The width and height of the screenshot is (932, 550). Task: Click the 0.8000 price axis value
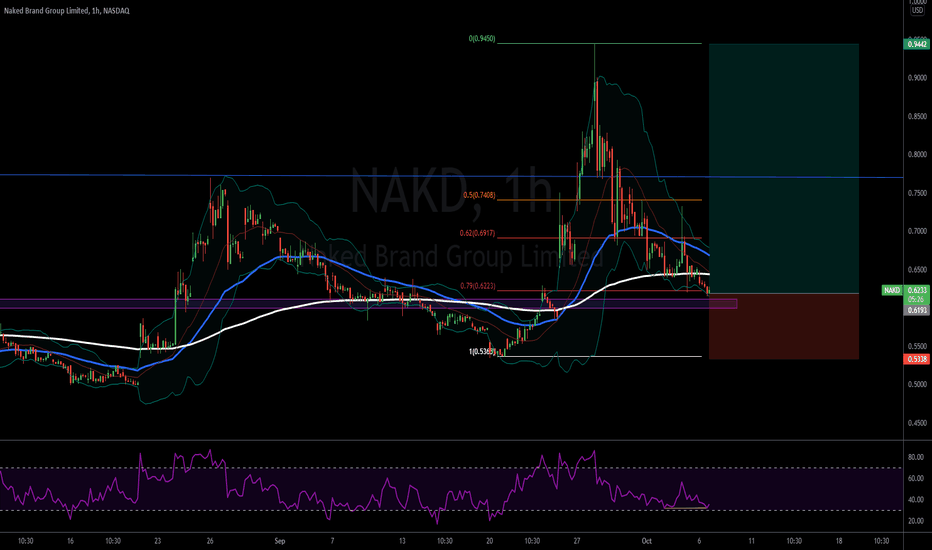point(917,155)
